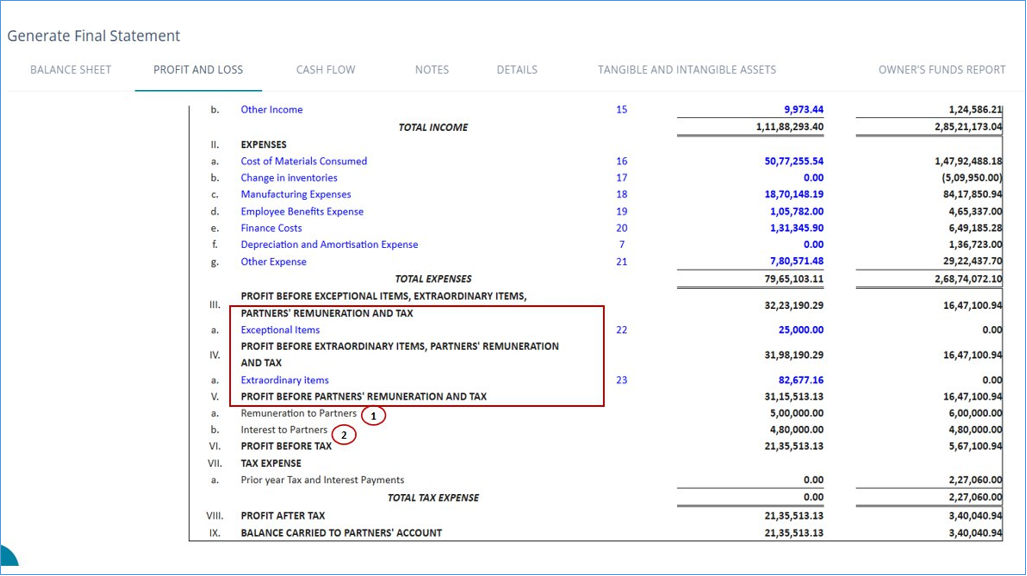The width and height of the screenshot is (1027, 576).
Task: Switch to the Balance Sheet tab
Action: (71, 70)
